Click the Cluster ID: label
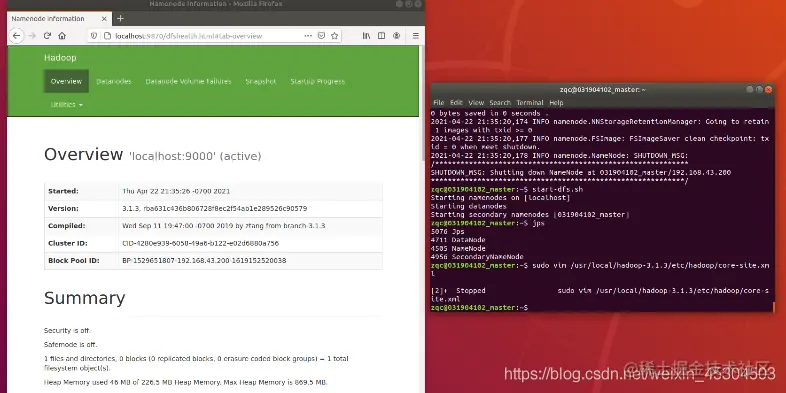786x393 pixels. (x=68, y=243)
